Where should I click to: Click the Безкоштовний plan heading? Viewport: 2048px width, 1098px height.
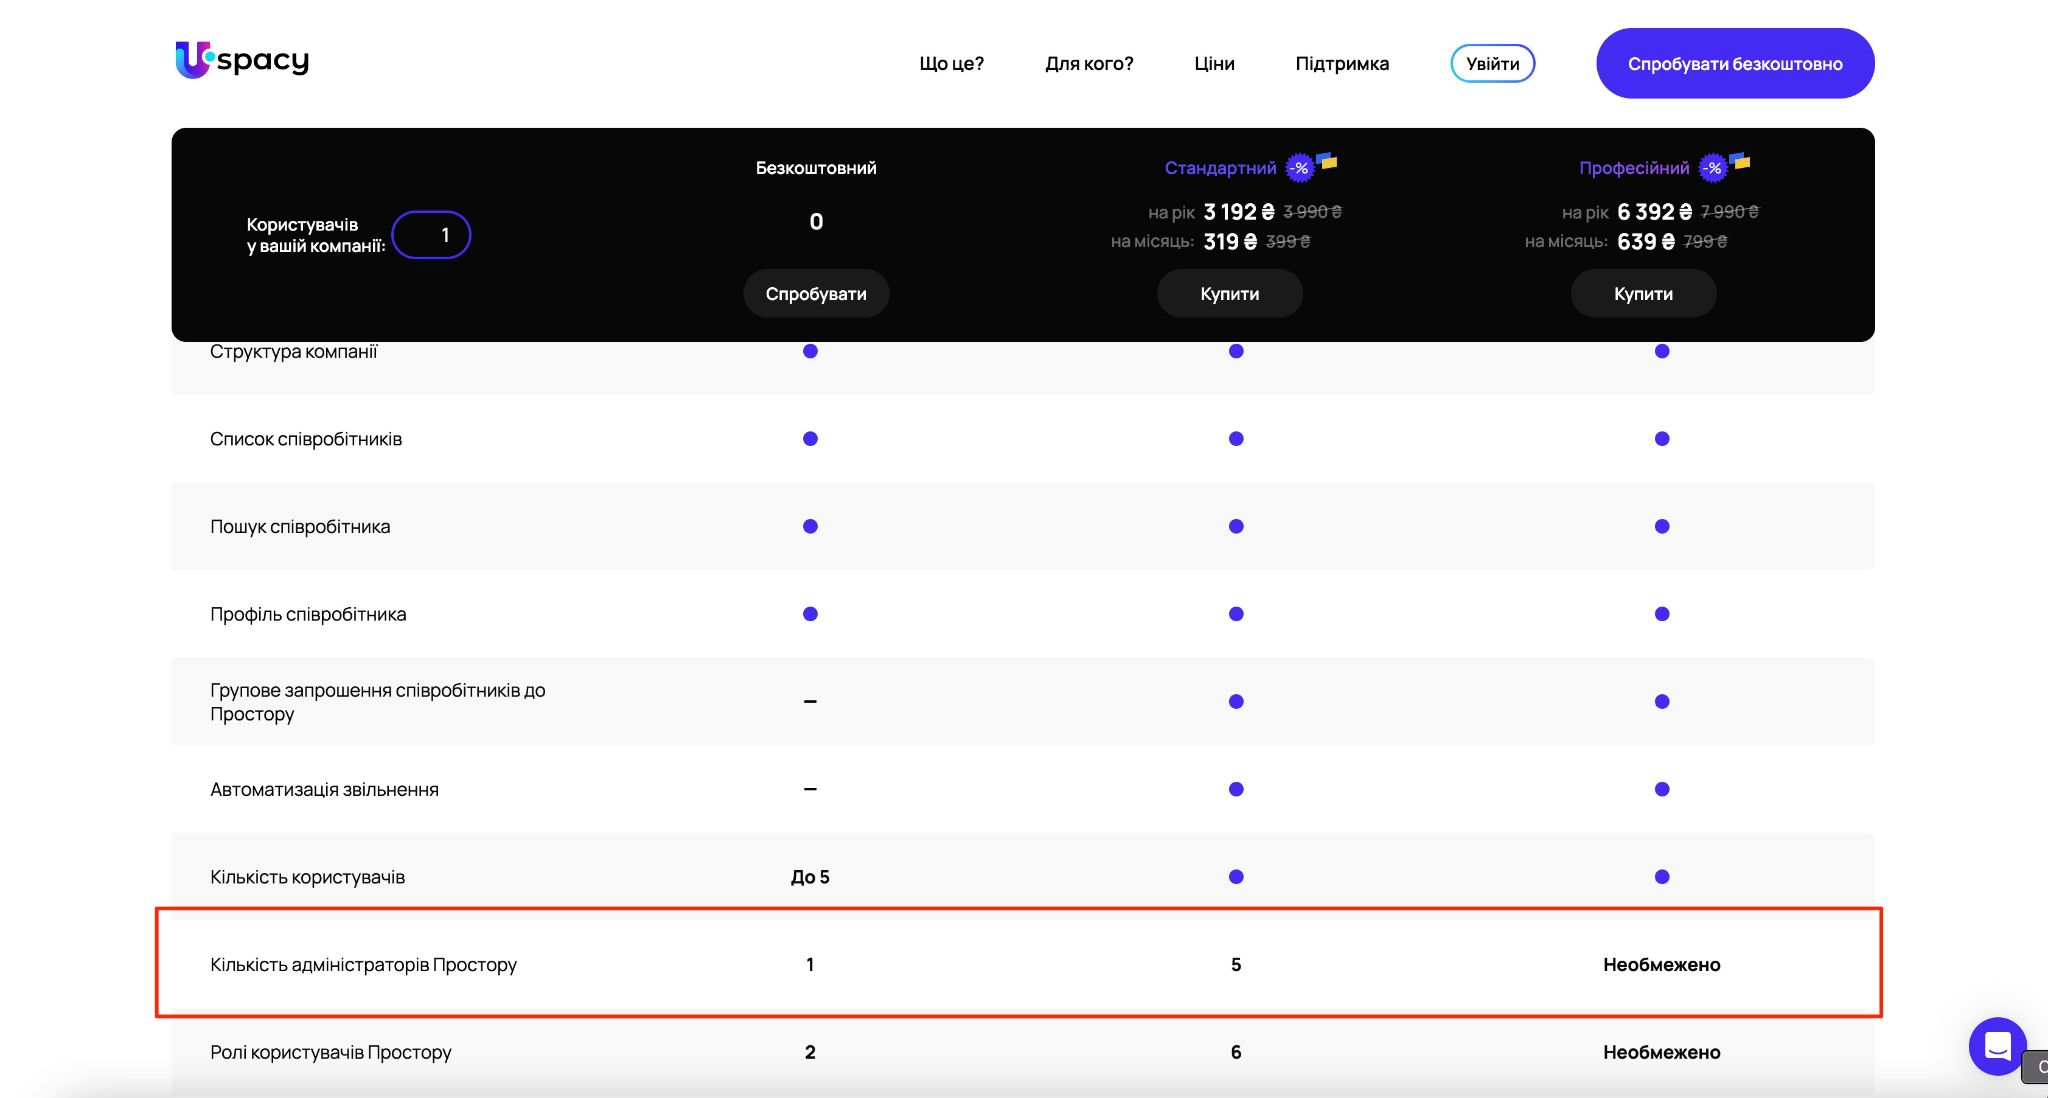pos(816,168)
